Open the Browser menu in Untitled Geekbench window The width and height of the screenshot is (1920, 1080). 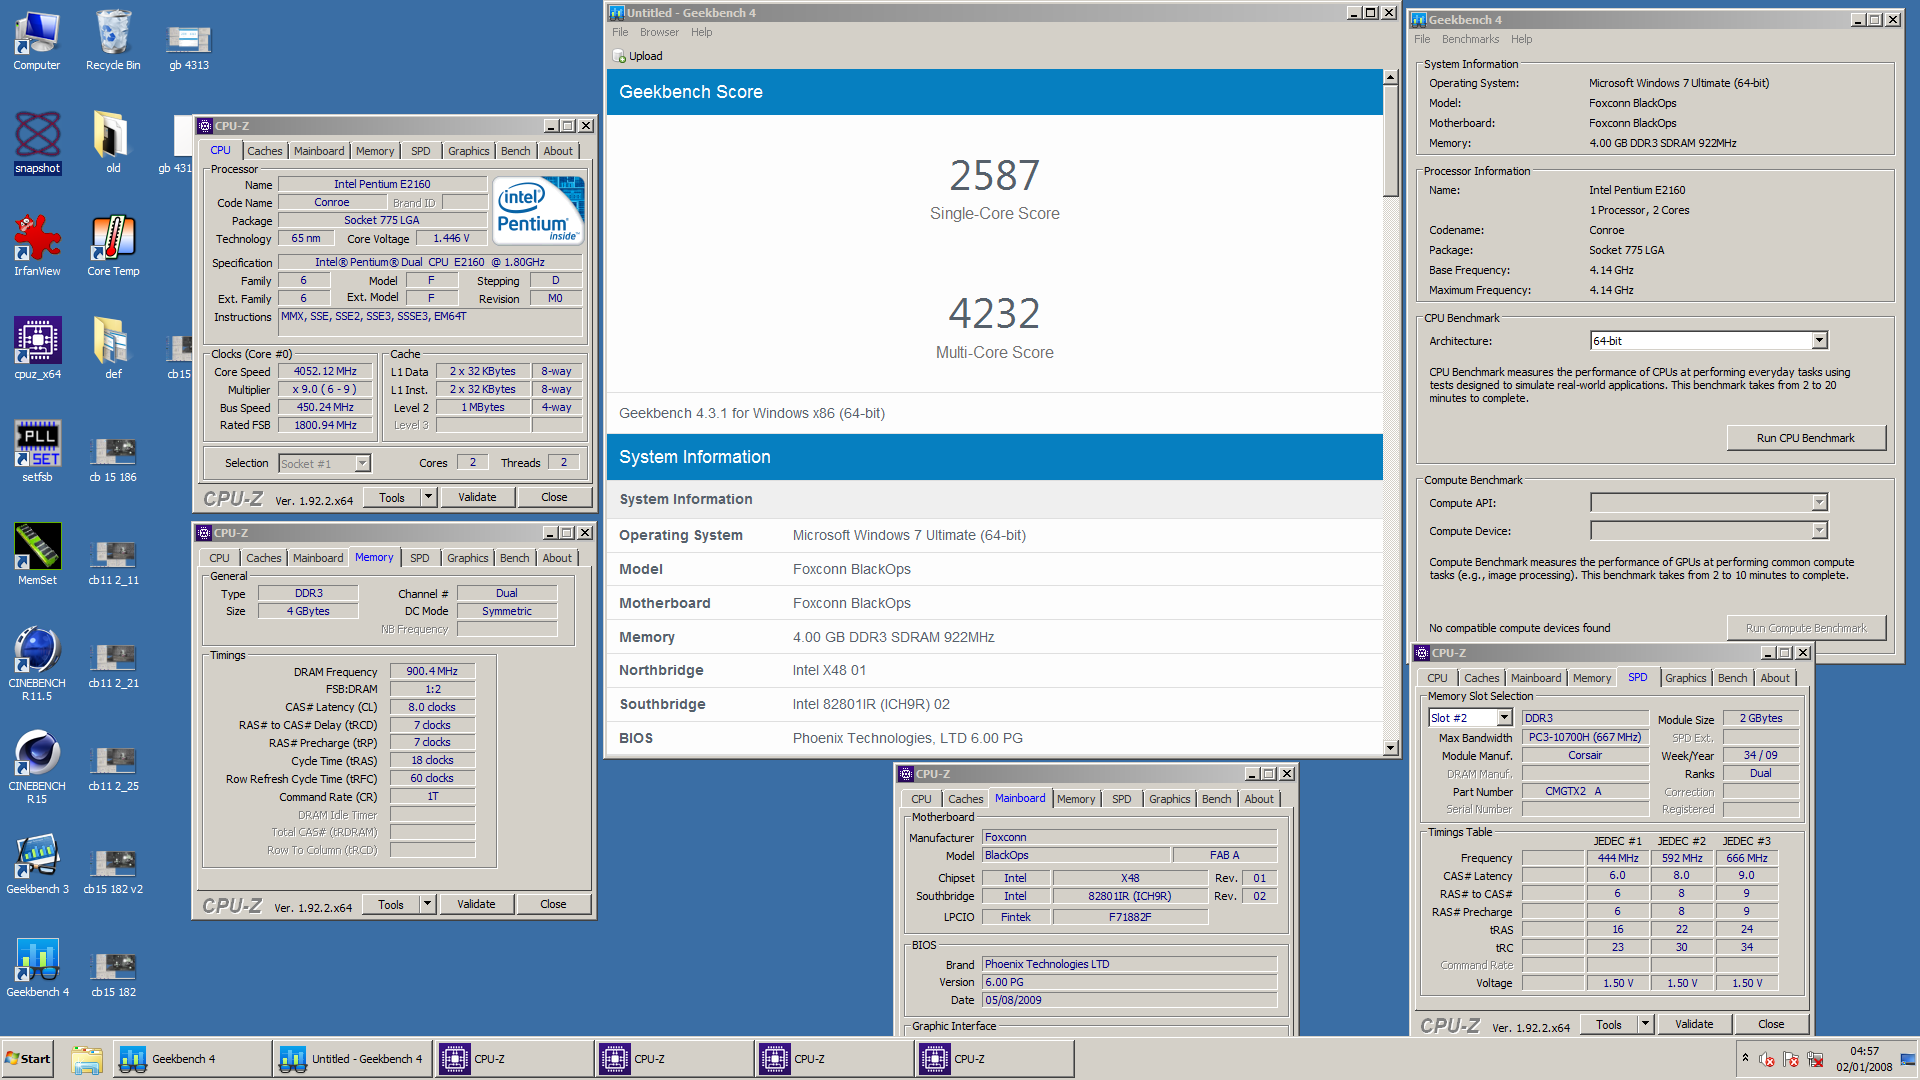coord(659,32)
